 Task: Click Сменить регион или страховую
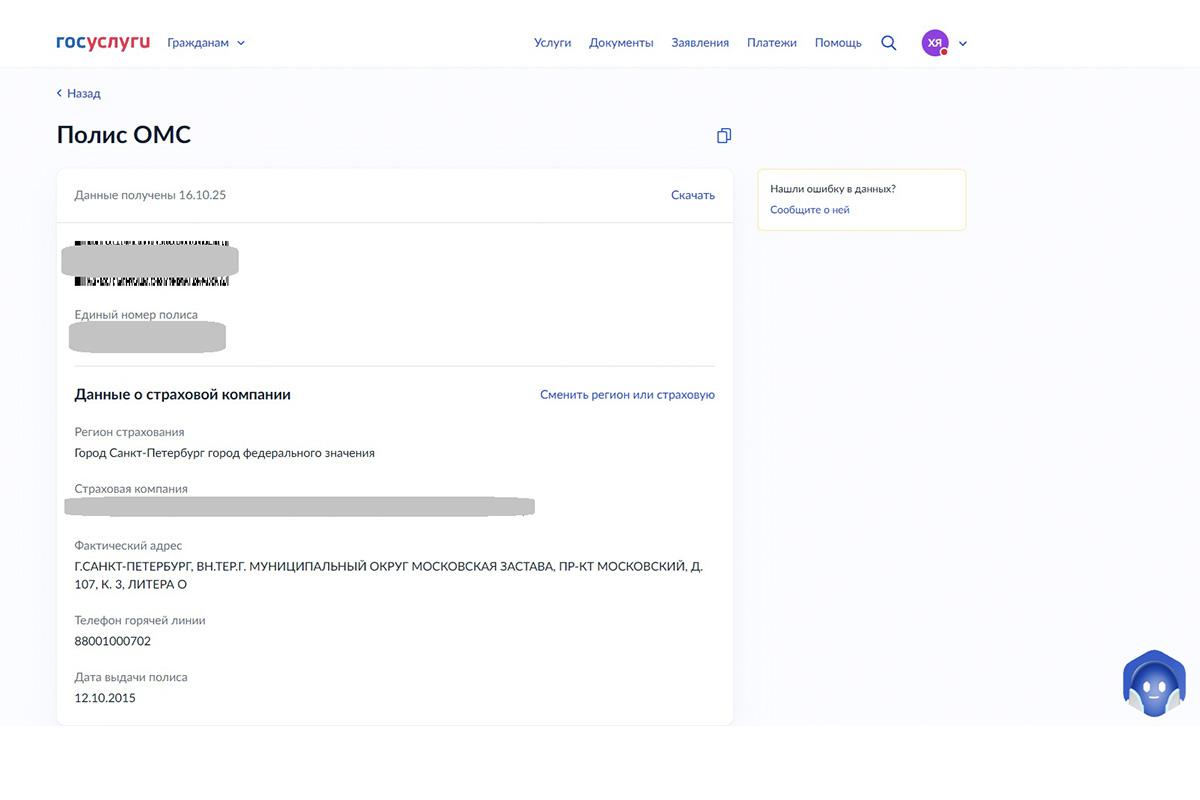click(627, 395)
